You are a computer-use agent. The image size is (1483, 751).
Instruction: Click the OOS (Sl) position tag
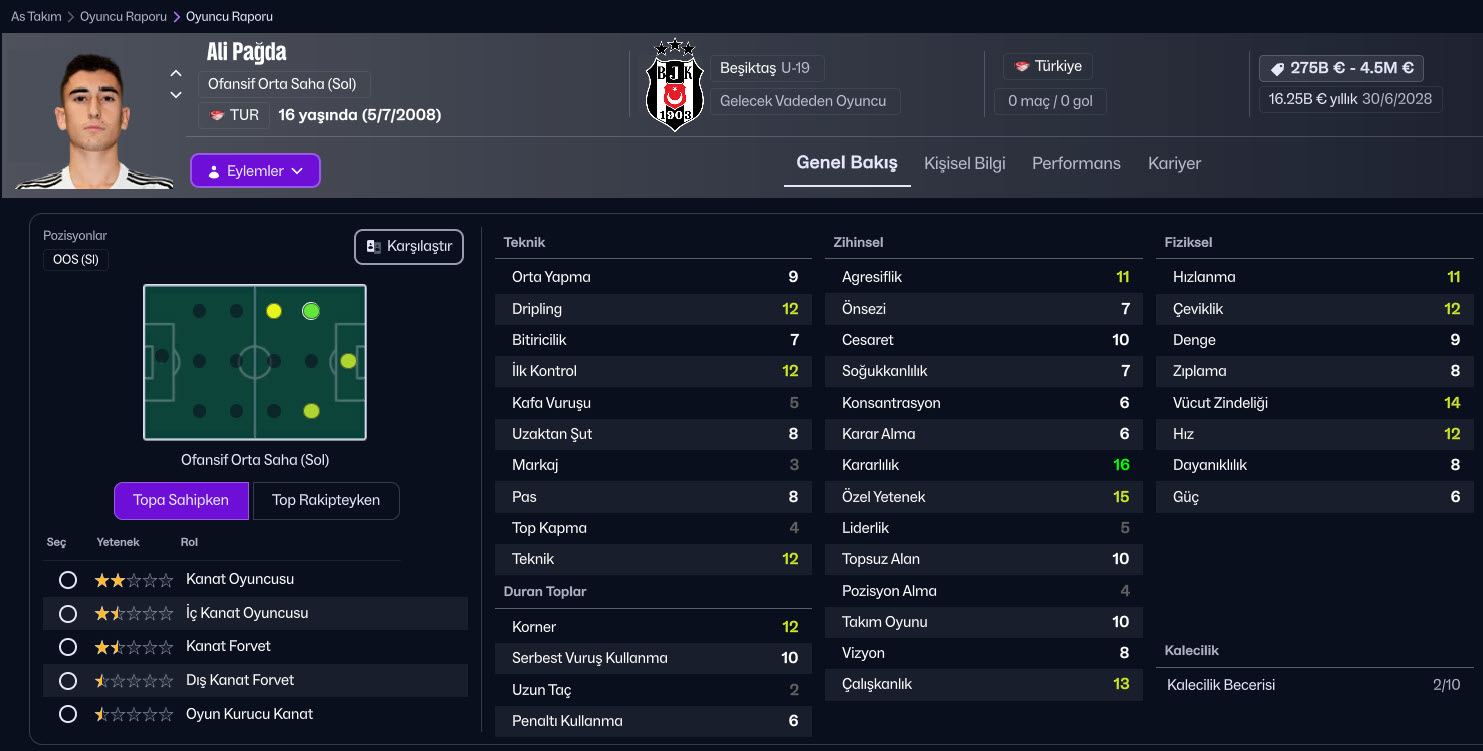pyautogui.click(x=76, y=260)
